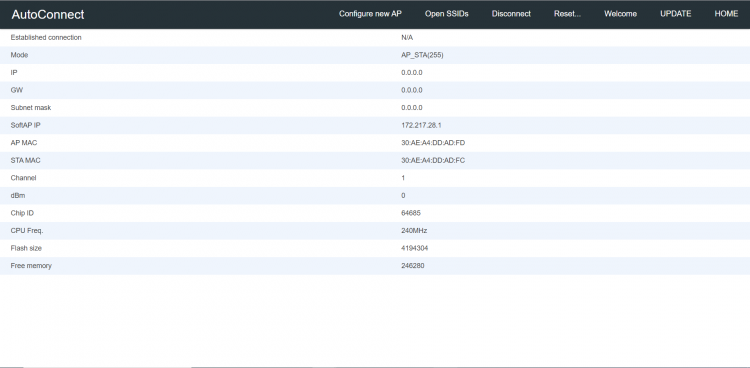Select the Mode row label
750x368 pixels.
[x=19, y=55]
